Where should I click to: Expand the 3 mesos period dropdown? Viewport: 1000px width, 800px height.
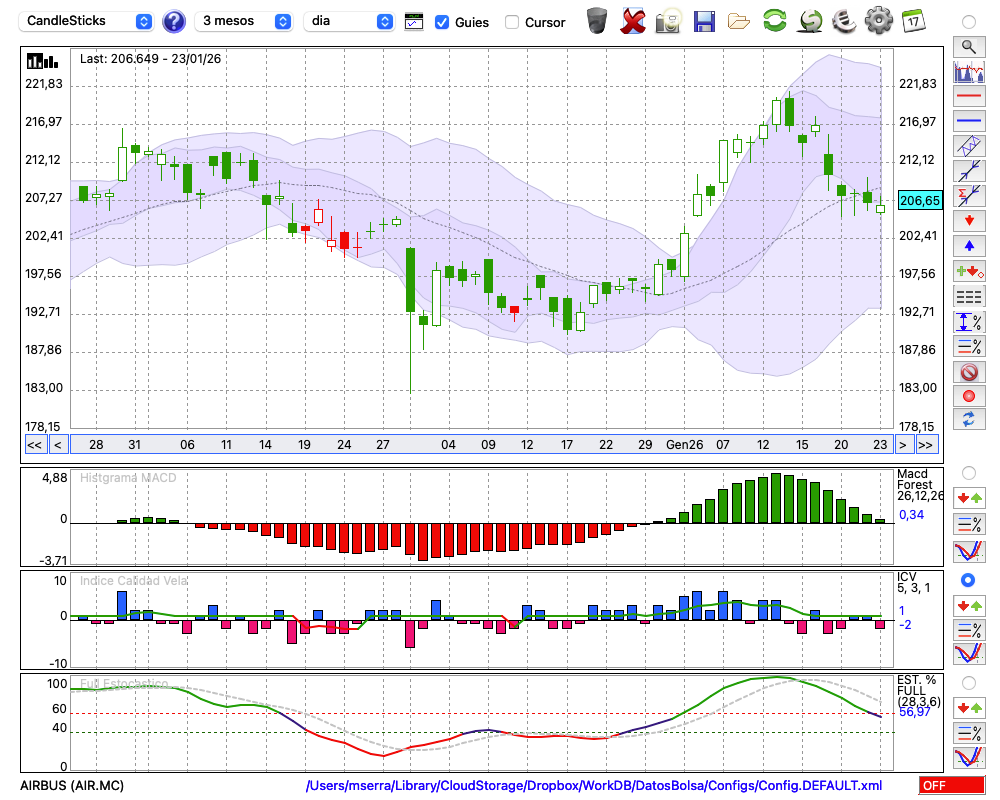[x=244, y=21]
